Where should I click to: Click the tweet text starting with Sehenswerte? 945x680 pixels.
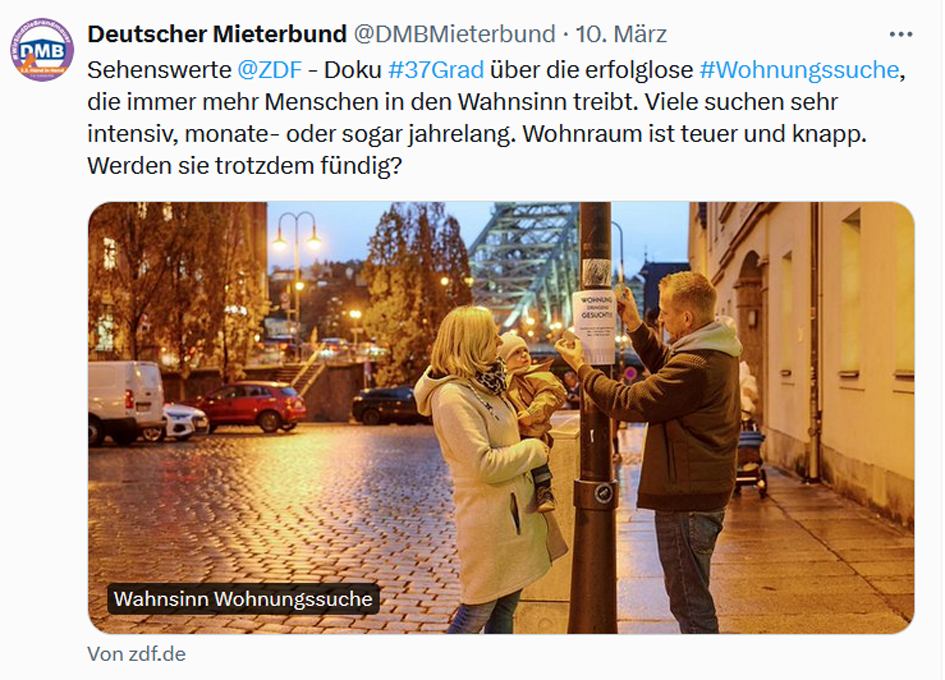click(x=496, y=118)
